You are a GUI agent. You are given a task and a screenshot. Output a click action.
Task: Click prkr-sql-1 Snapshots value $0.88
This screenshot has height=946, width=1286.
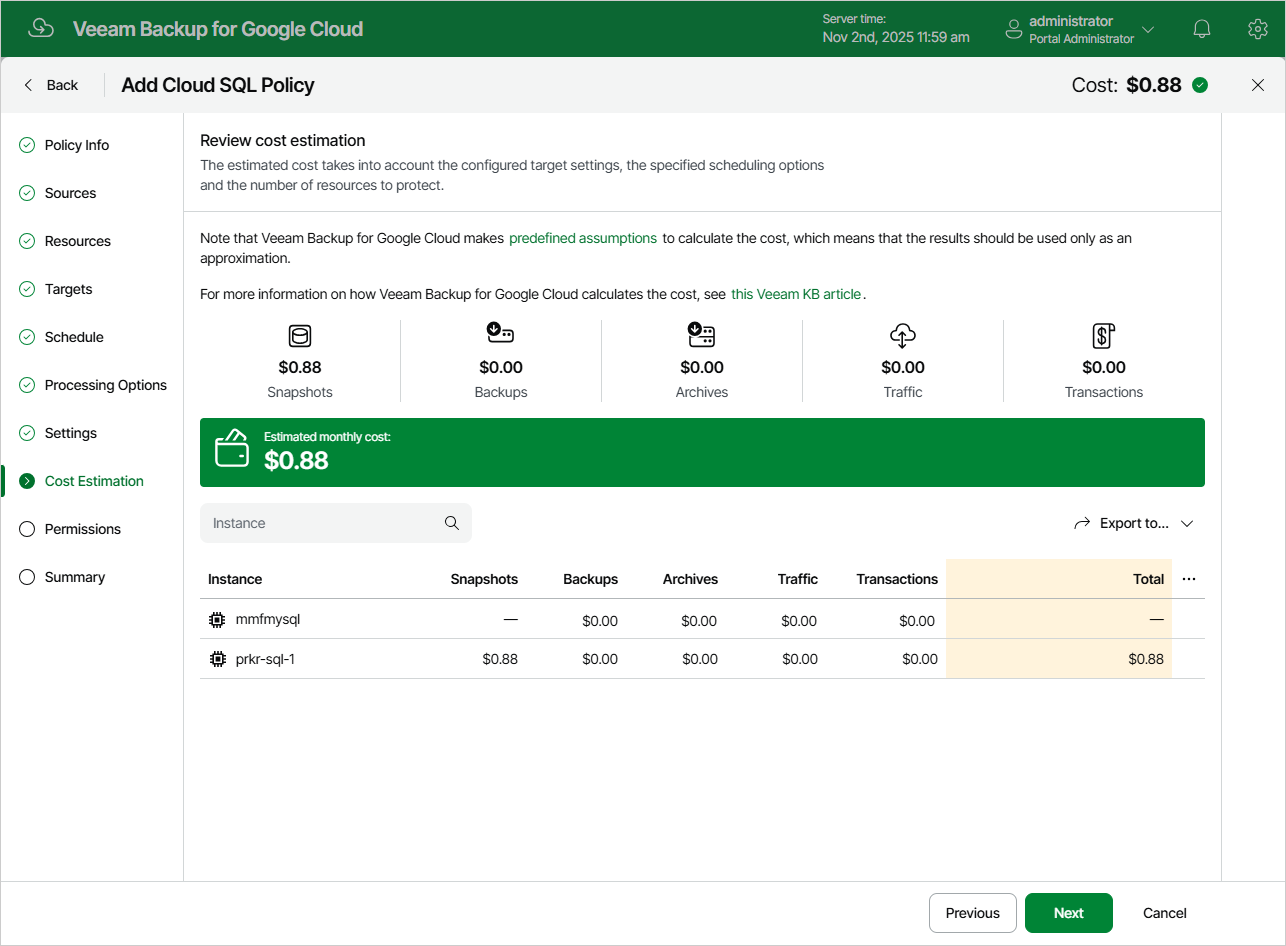(500, 660)
